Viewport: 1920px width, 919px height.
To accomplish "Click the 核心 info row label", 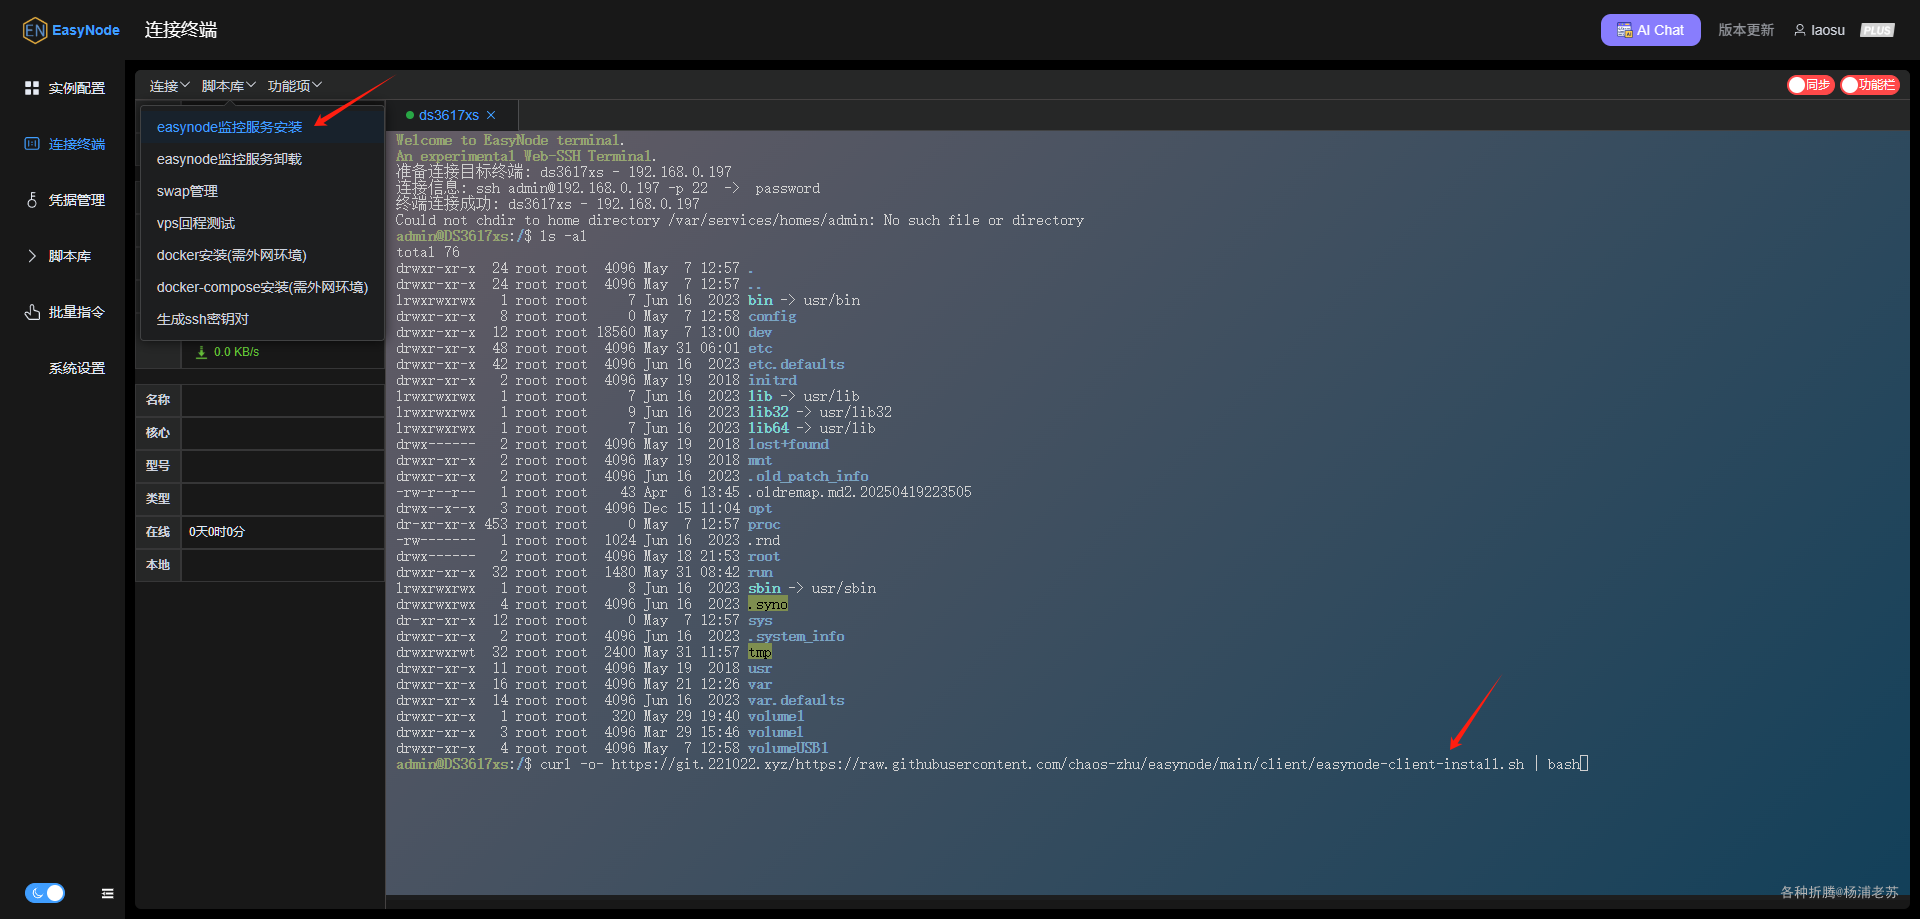I will click(x=158, y=433).
